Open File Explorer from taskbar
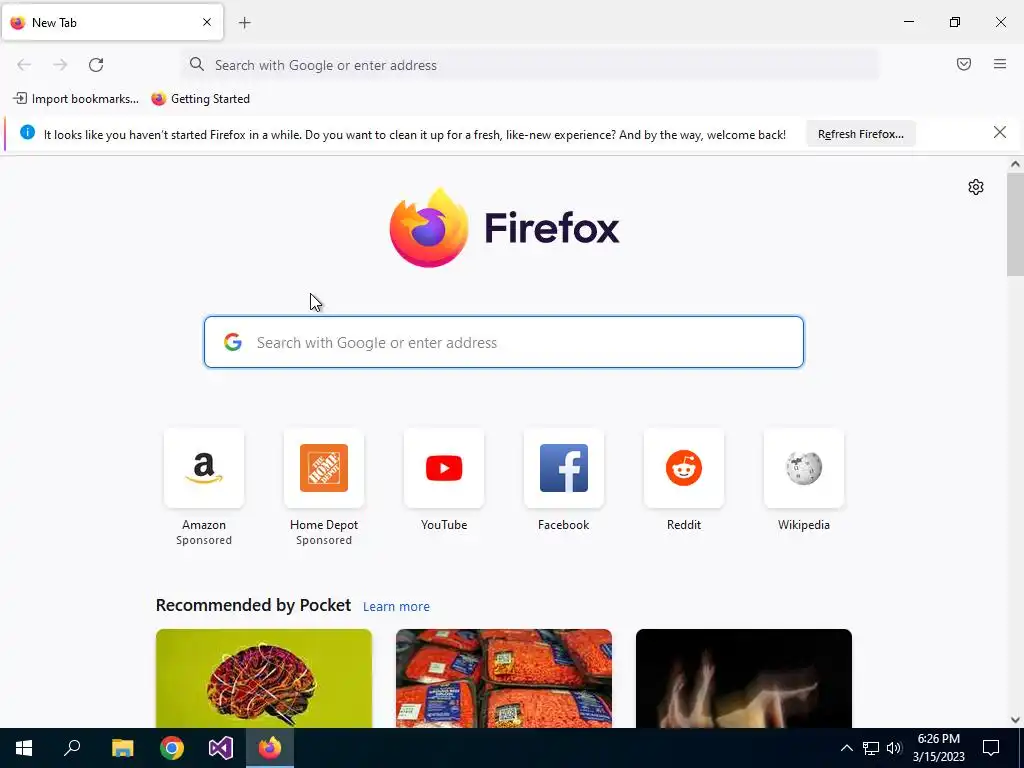 point(122,748)
